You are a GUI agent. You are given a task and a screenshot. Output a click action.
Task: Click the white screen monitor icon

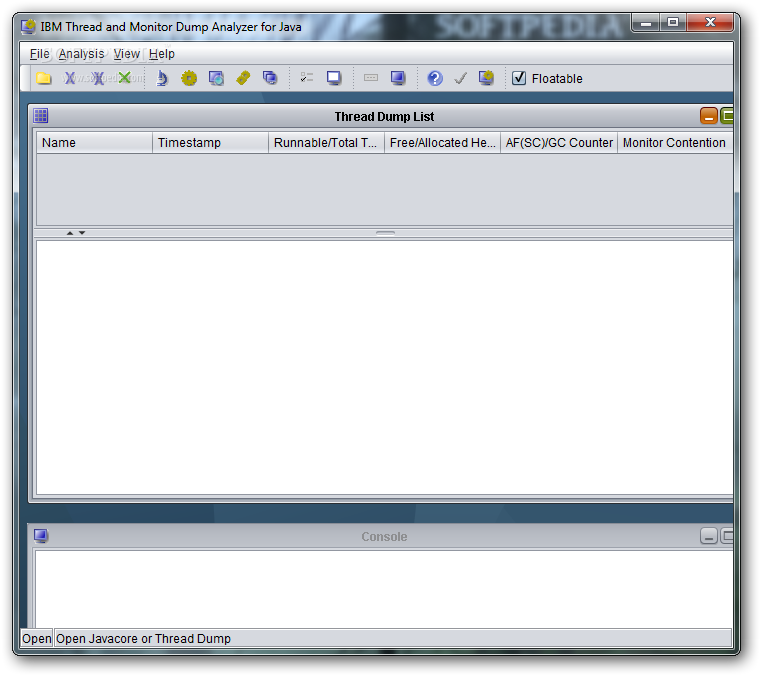(334, 78)
